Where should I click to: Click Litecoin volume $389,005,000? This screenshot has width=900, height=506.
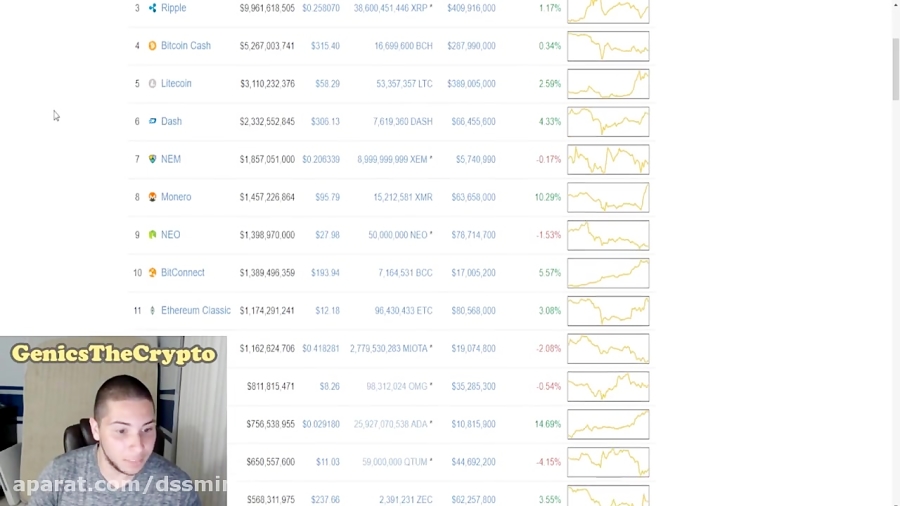(x=471, y=84)
